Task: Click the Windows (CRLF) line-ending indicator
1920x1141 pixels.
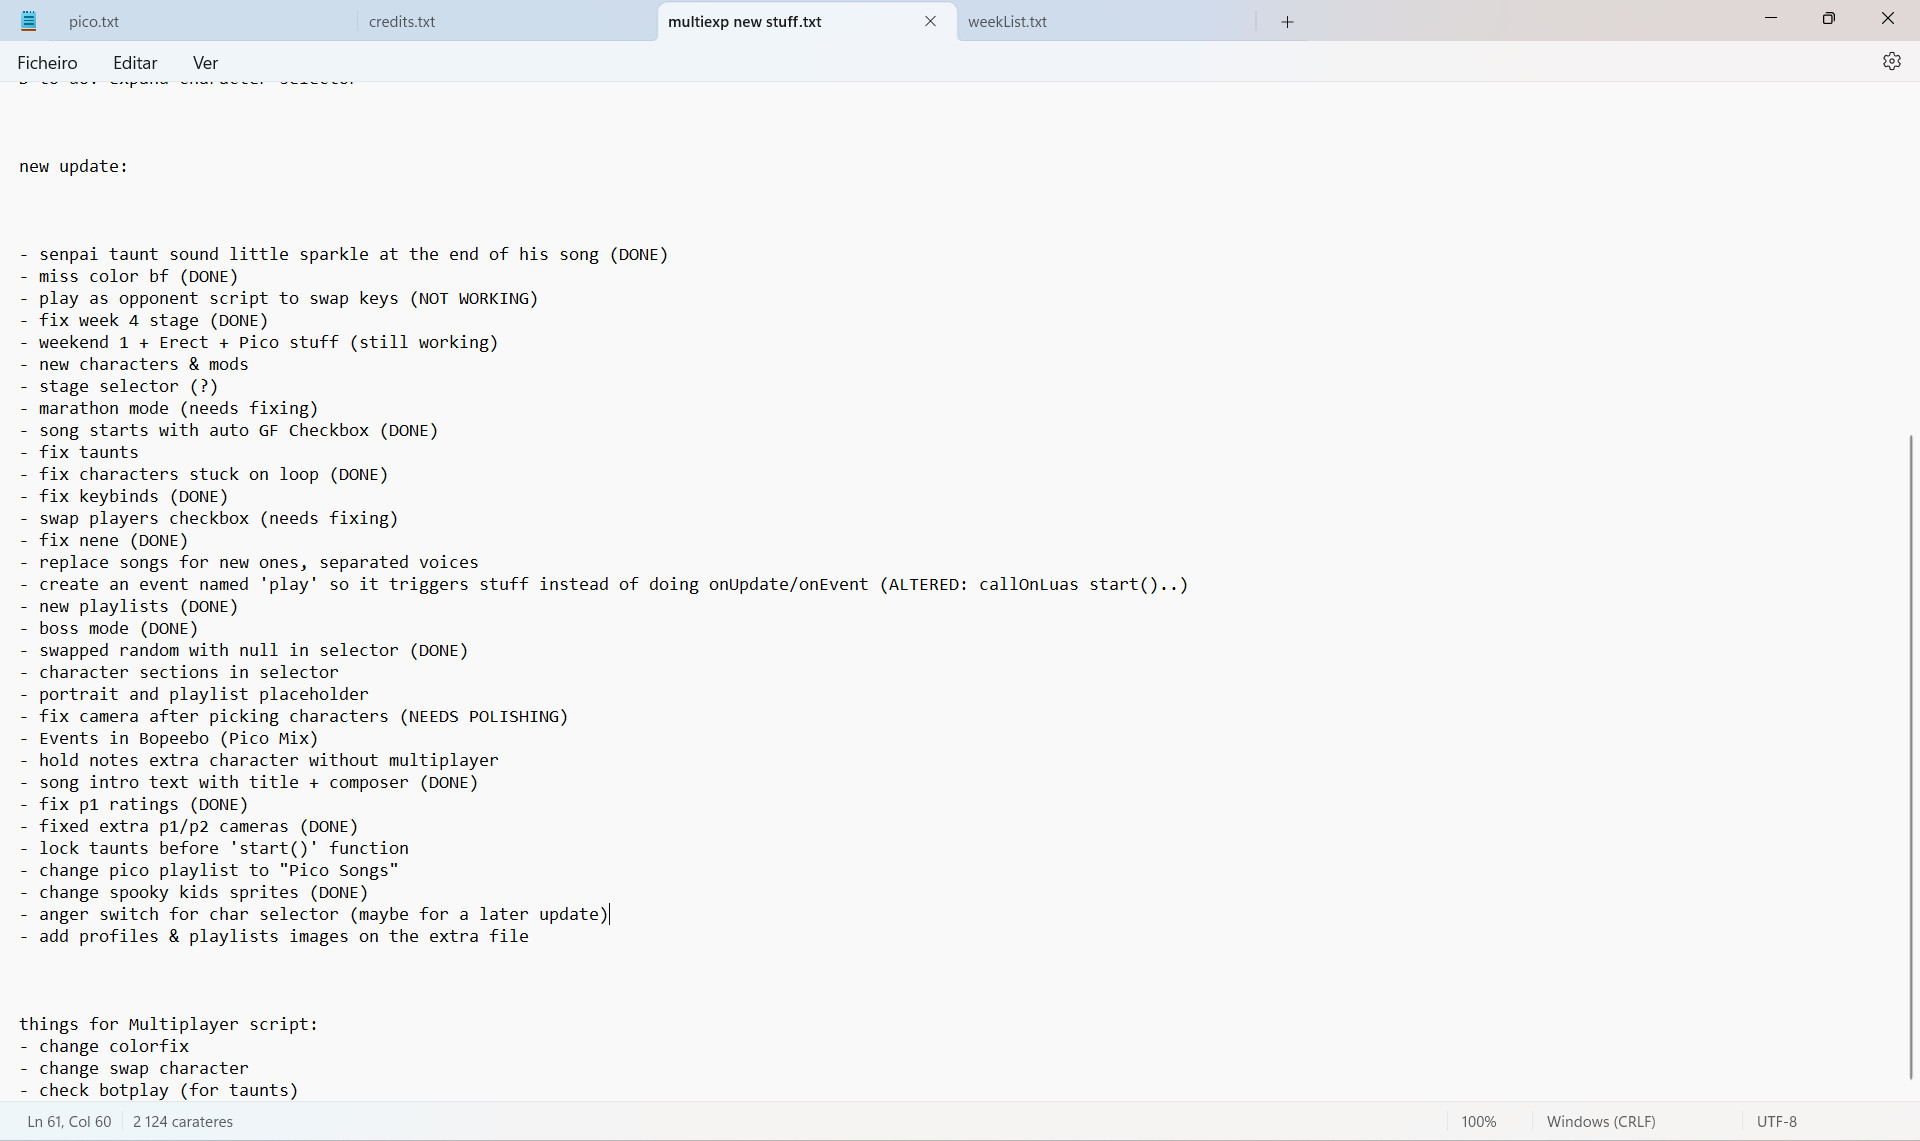Action: pyautogui.click(x=1600, y=1121)
